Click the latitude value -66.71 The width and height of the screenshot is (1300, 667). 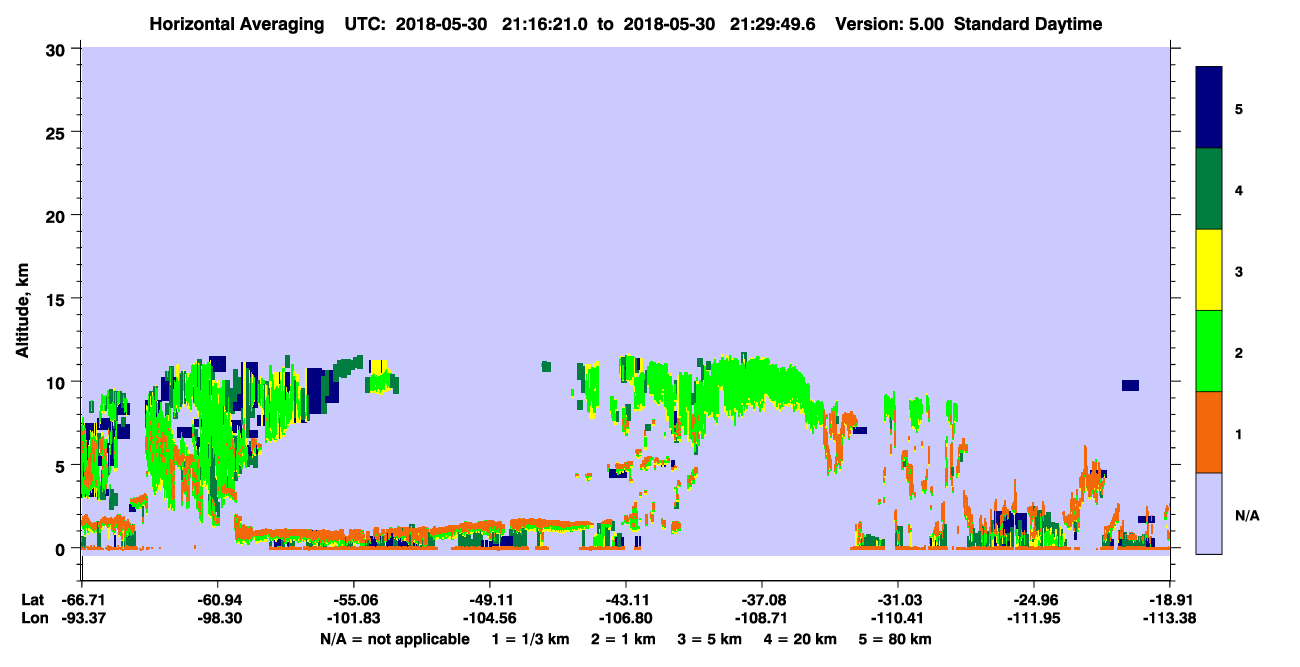point(82,599)
